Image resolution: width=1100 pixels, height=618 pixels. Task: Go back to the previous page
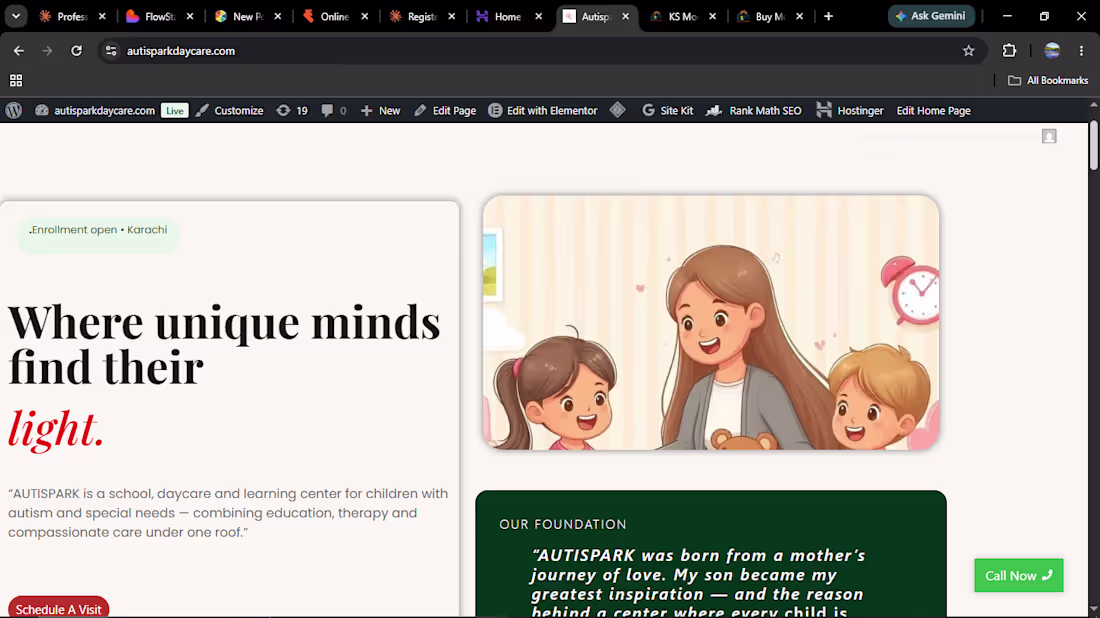pos(19,51)
